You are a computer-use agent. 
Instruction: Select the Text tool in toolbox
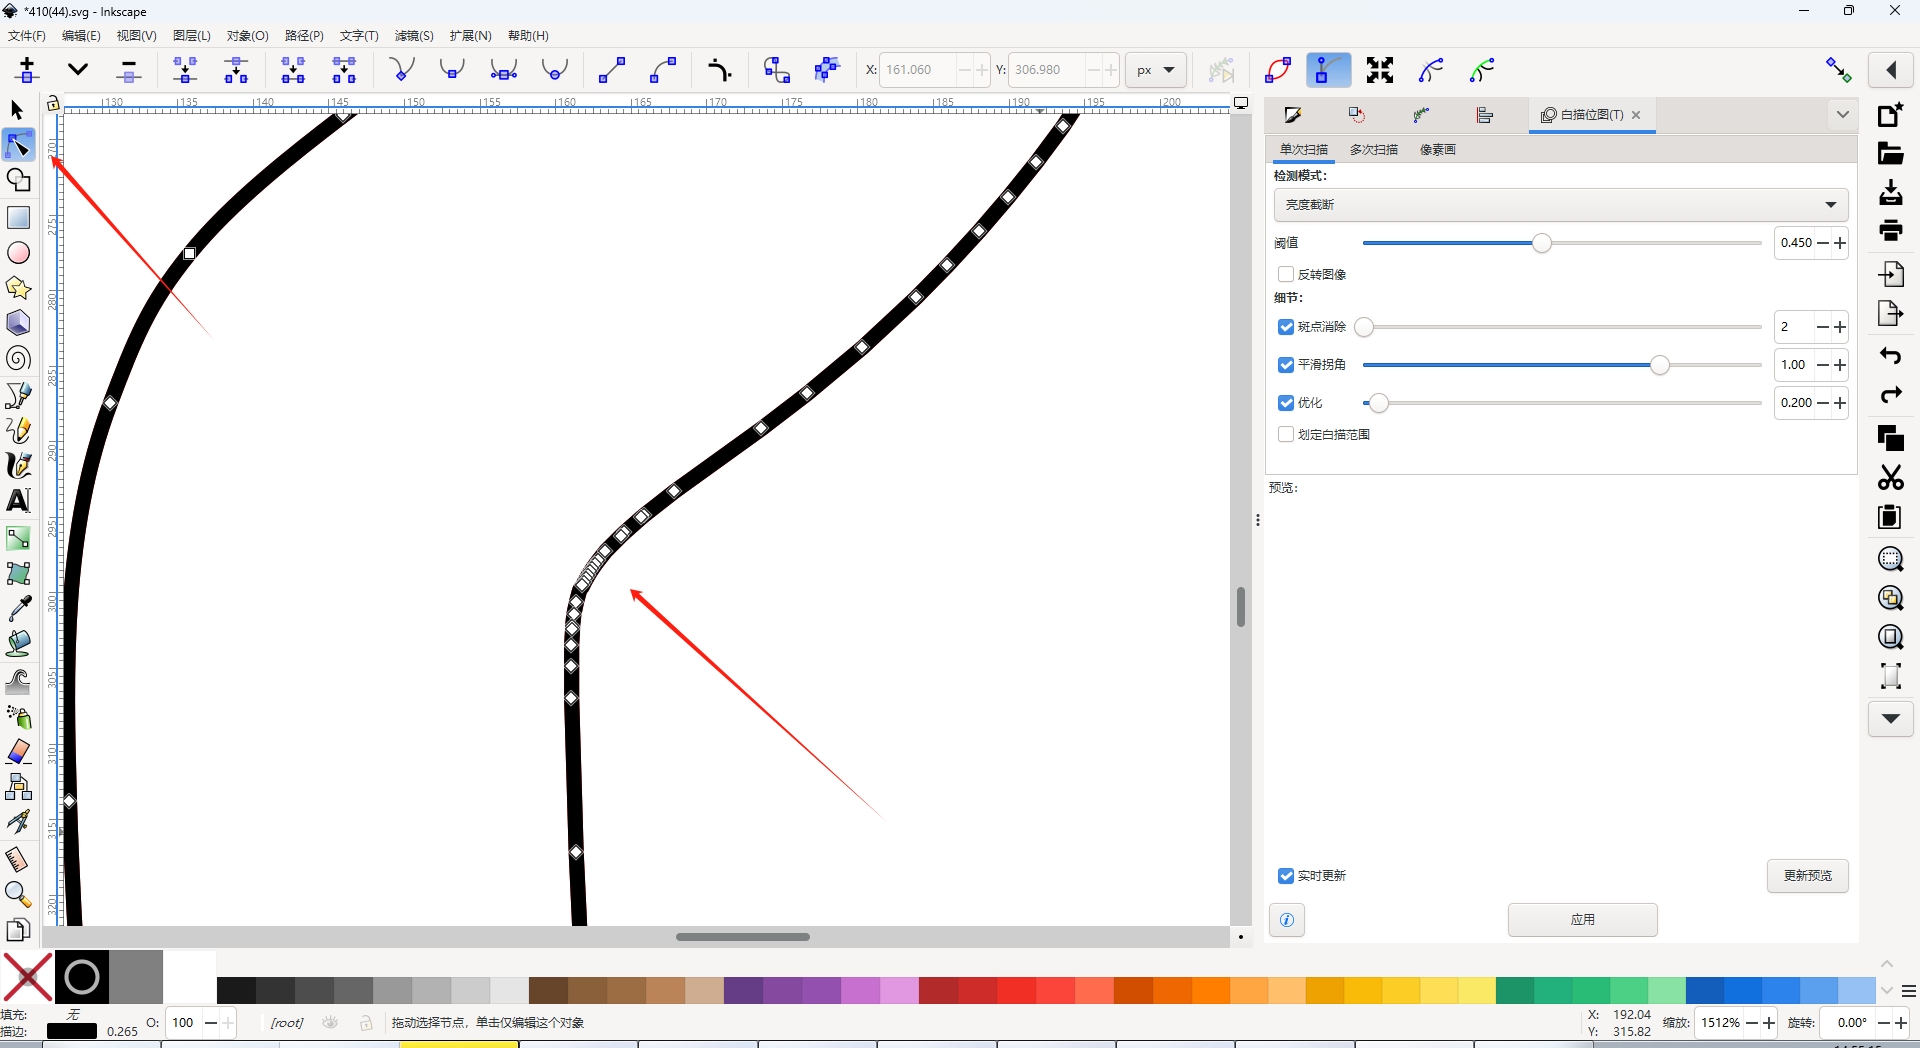[x=18, y=500]
